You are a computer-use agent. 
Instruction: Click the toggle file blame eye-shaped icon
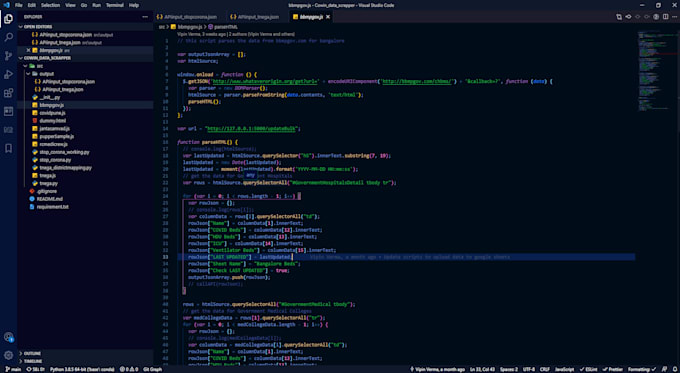tap(628, 17)
